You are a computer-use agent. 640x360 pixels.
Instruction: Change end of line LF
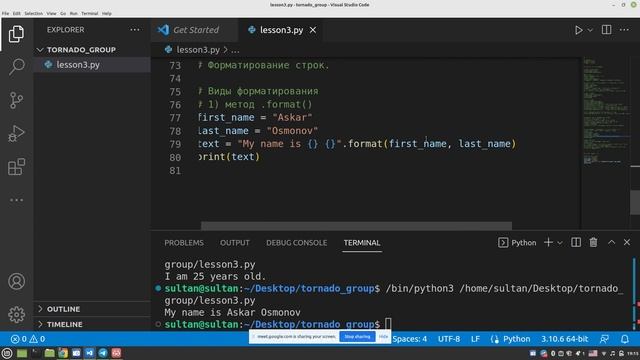coord(475,339)
